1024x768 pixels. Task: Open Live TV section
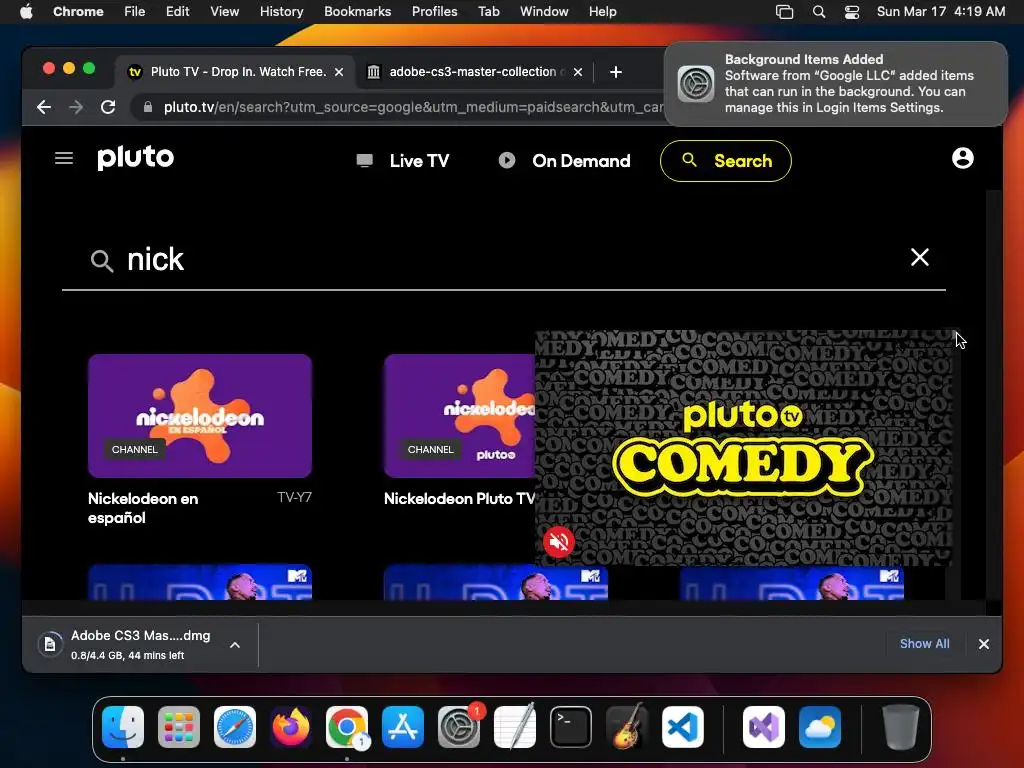pos(403,161)
